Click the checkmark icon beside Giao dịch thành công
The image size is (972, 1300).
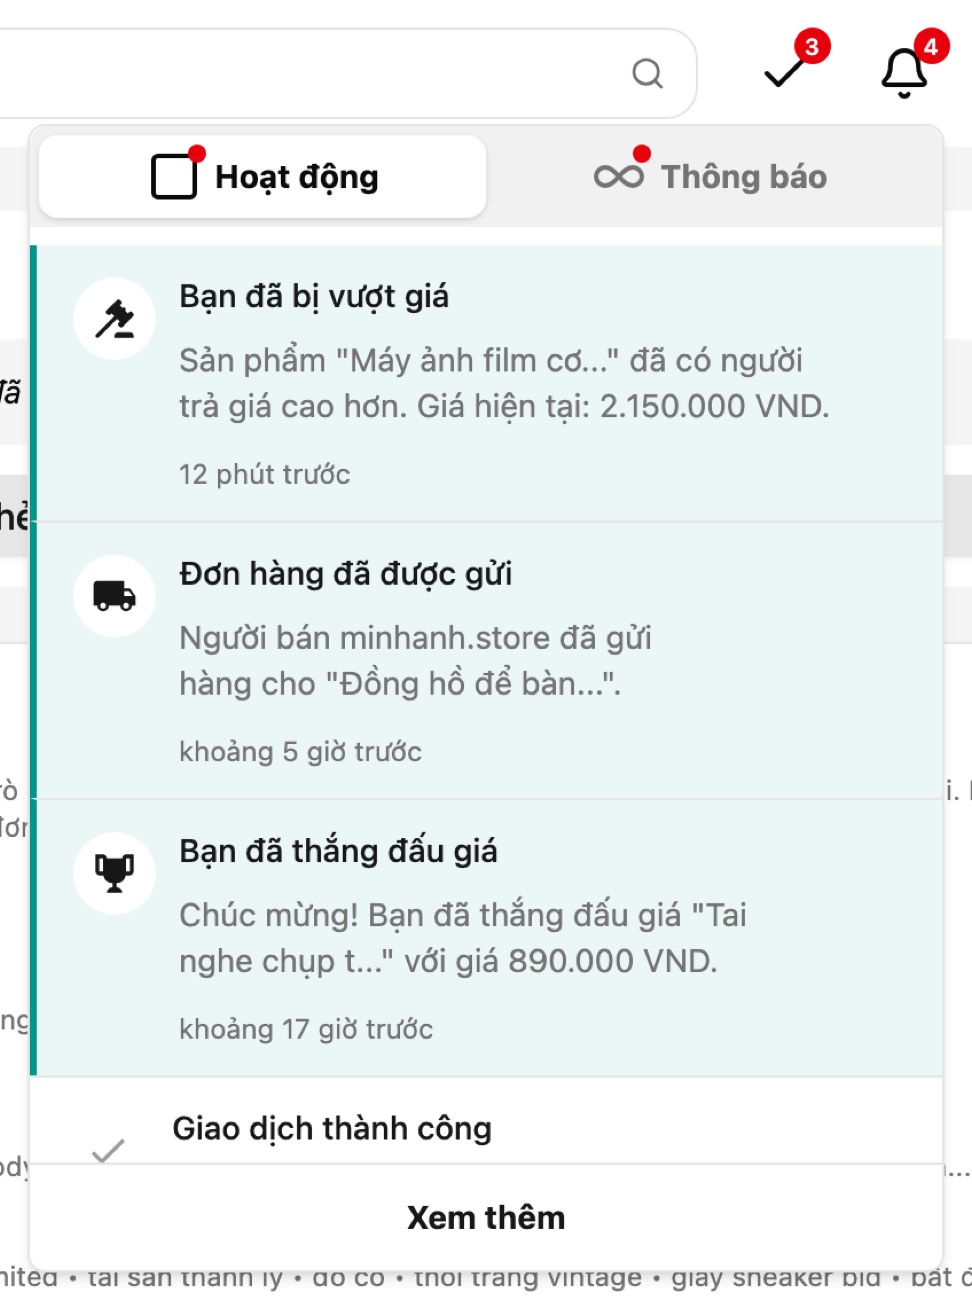pyautogui.click(x=108, y=1151)
